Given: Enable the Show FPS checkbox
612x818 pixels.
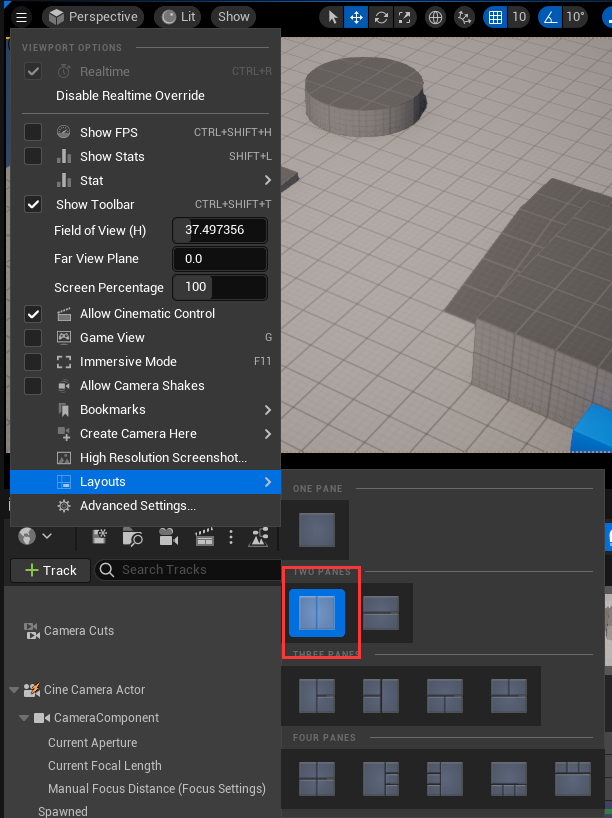Looking at the screenshot, I should pyautogui.click(x=33, y=133).
